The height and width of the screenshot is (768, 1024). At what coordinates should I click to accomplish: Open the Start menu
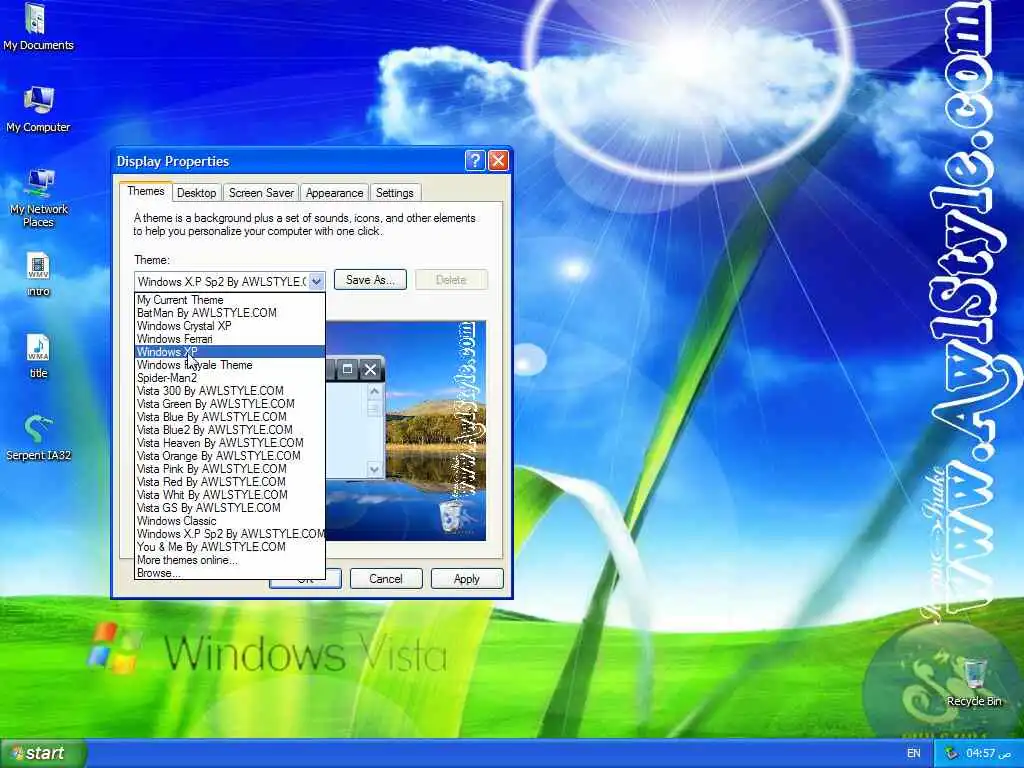tap(43, 753)
